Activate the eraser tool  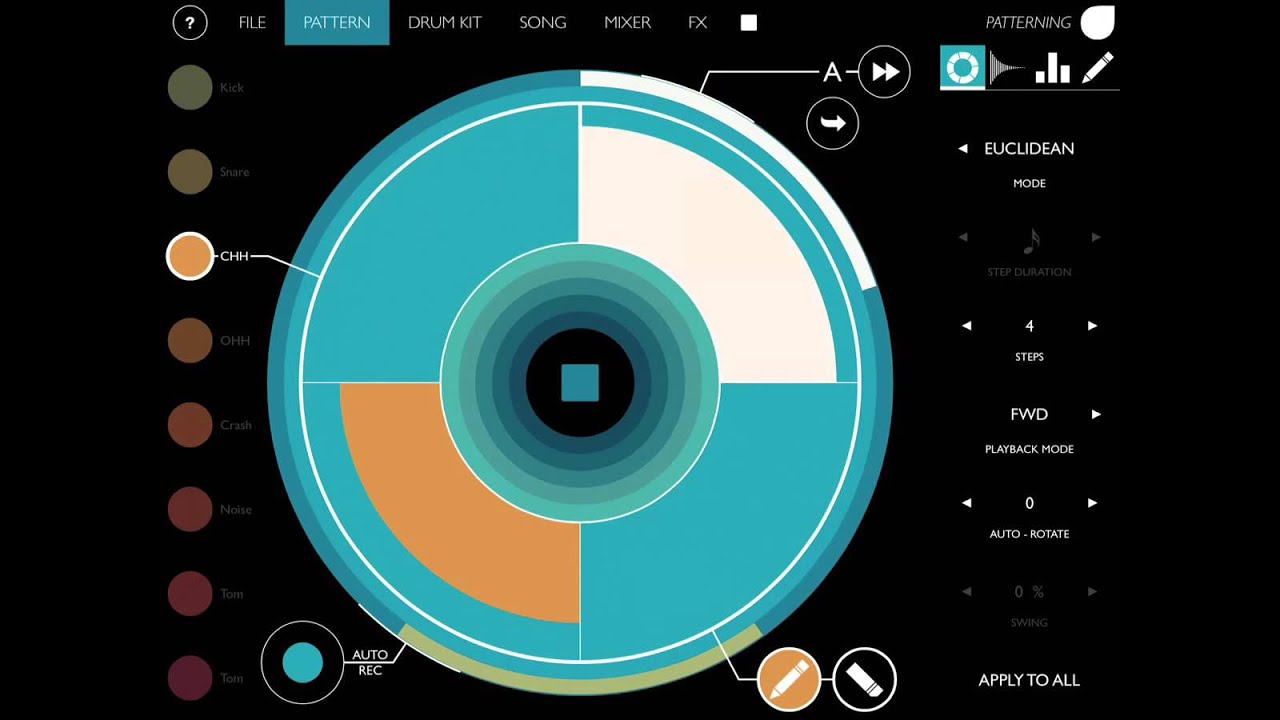click(x=864, y=679)
